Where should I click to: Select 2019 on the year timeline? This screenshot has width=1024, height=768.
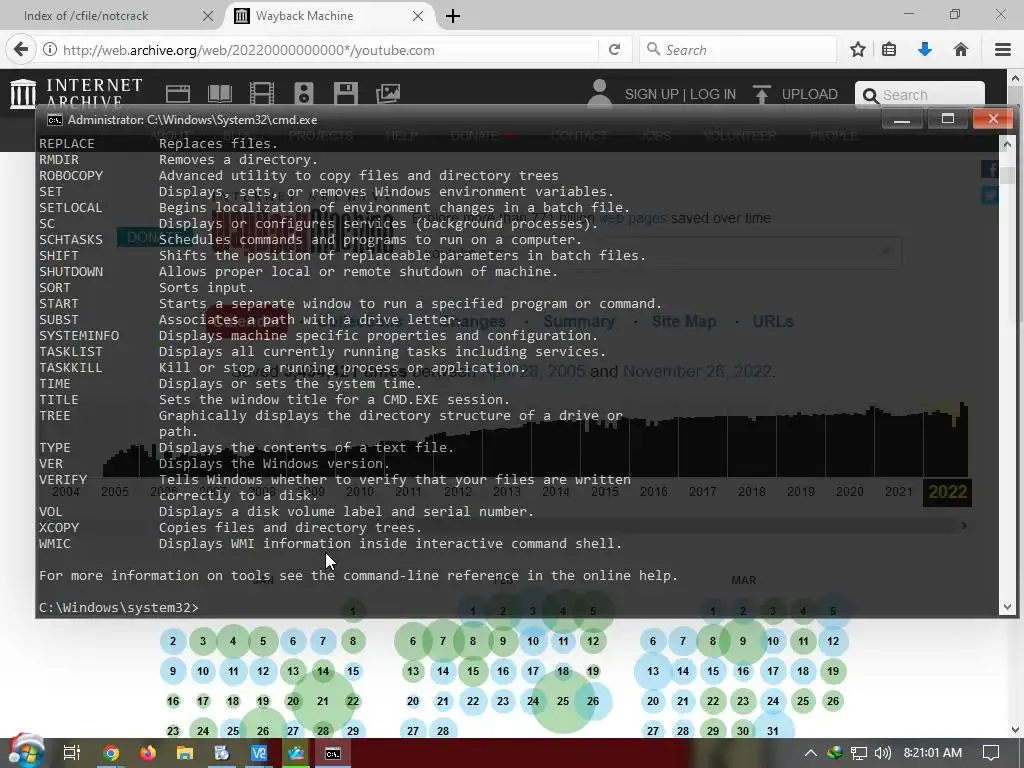click(x=801, y=492)
